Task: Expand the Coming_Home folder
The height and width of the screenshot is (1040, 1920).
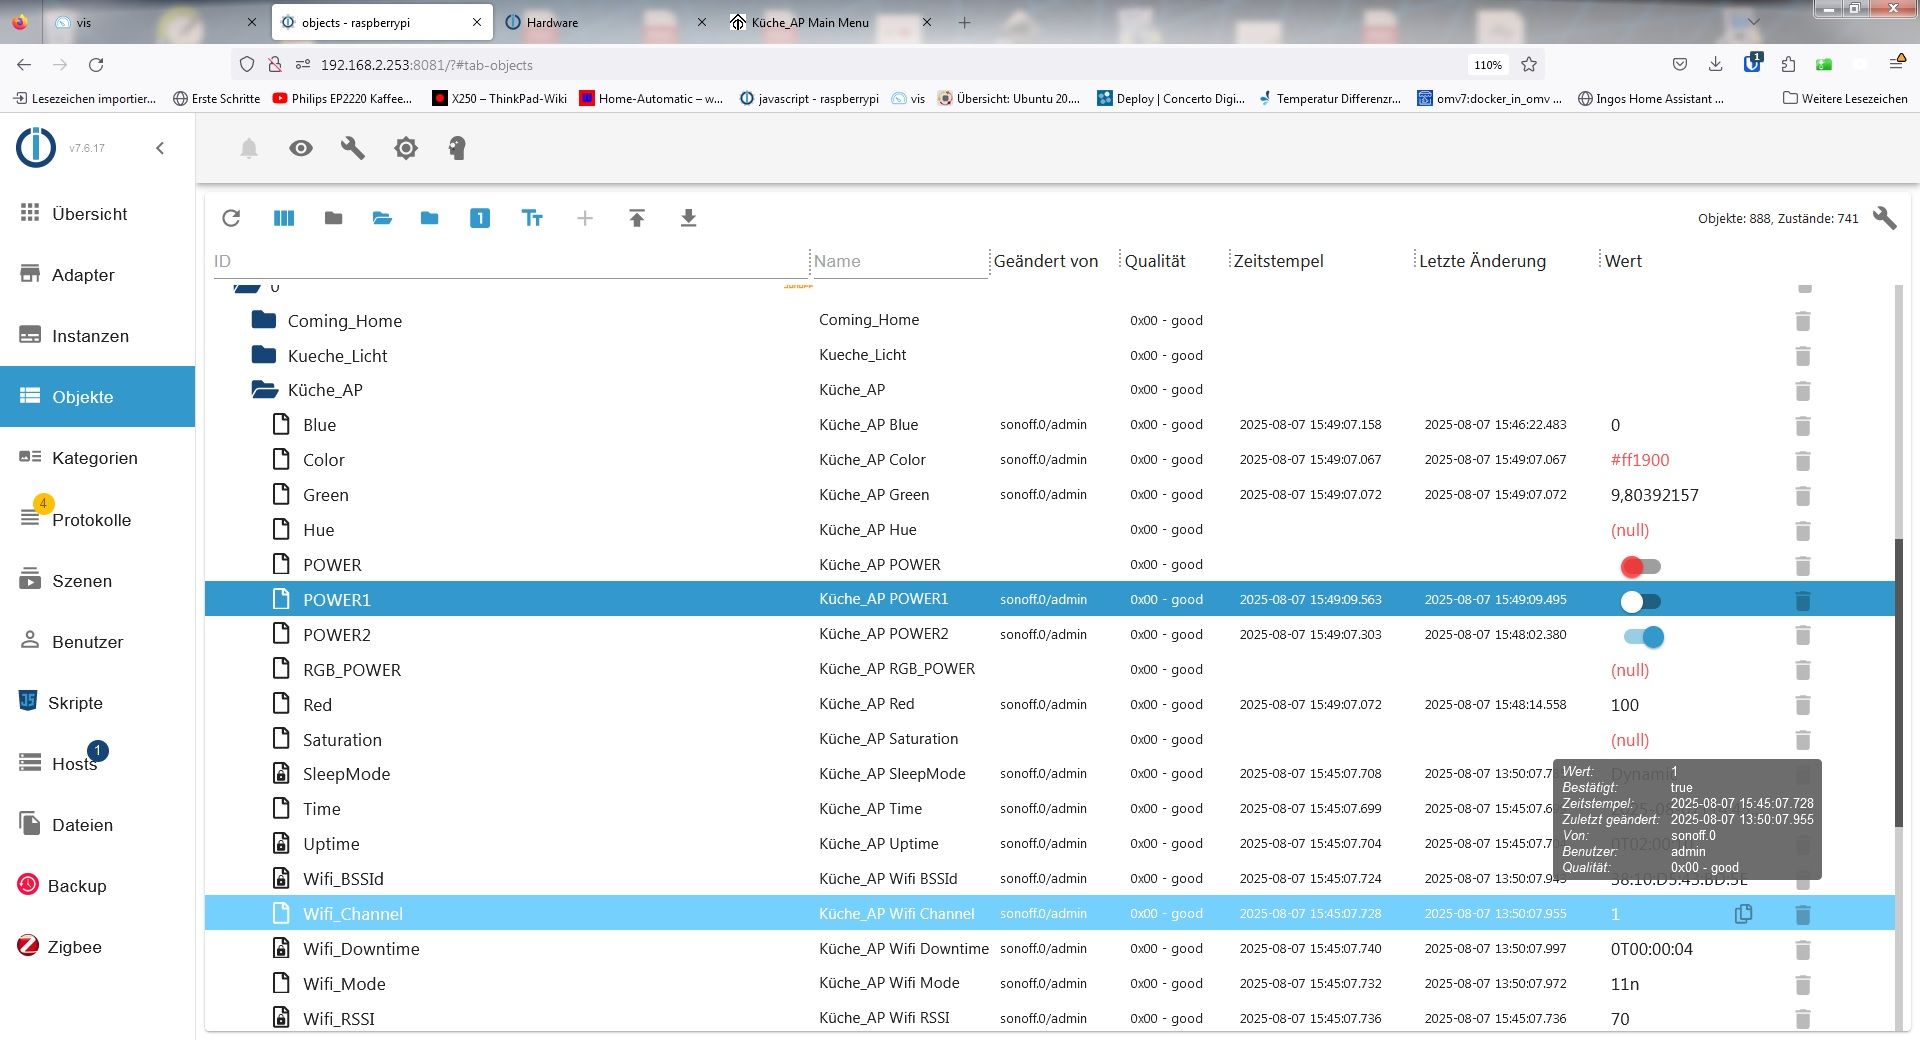Action: click(x=264, y=320)
